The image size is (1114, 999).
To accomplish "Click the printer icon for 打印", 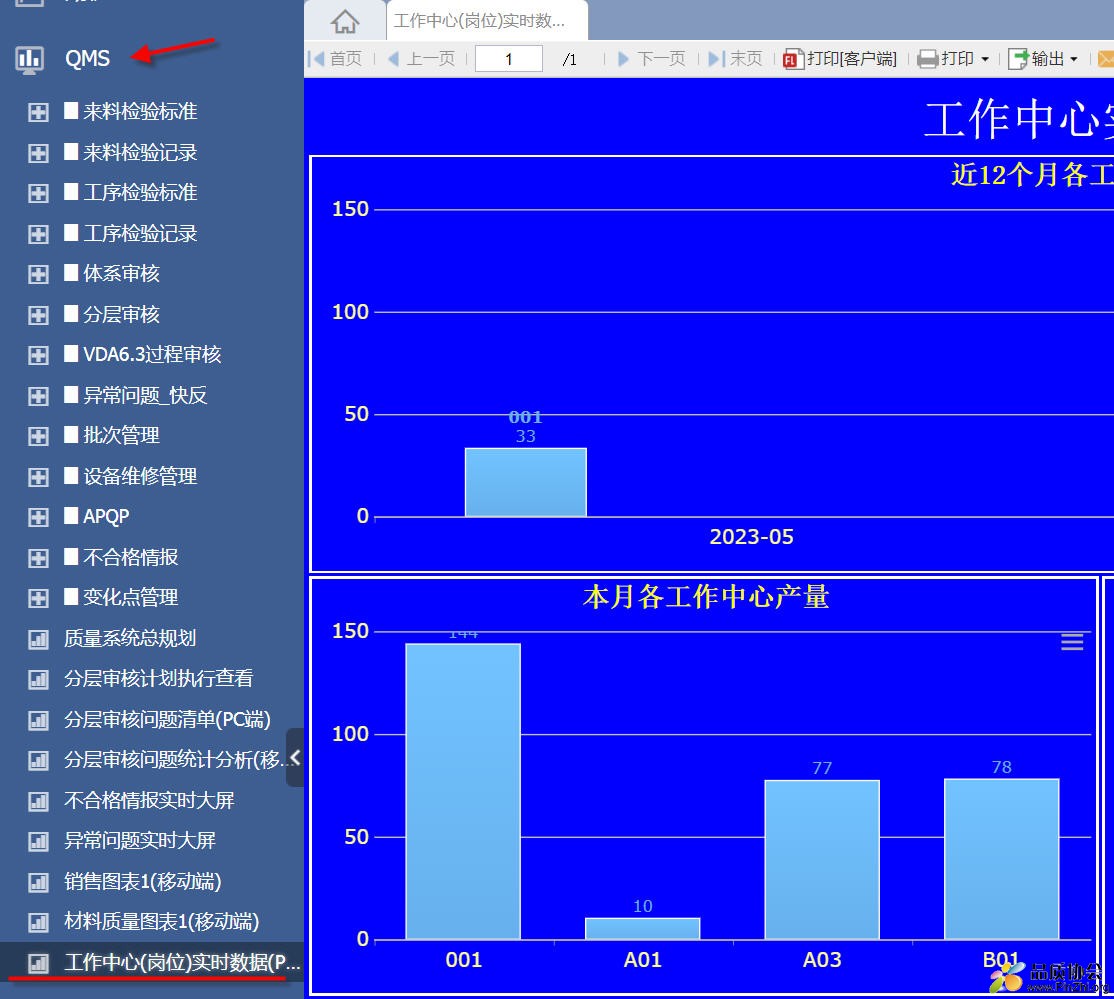I will tap(927, 59).
